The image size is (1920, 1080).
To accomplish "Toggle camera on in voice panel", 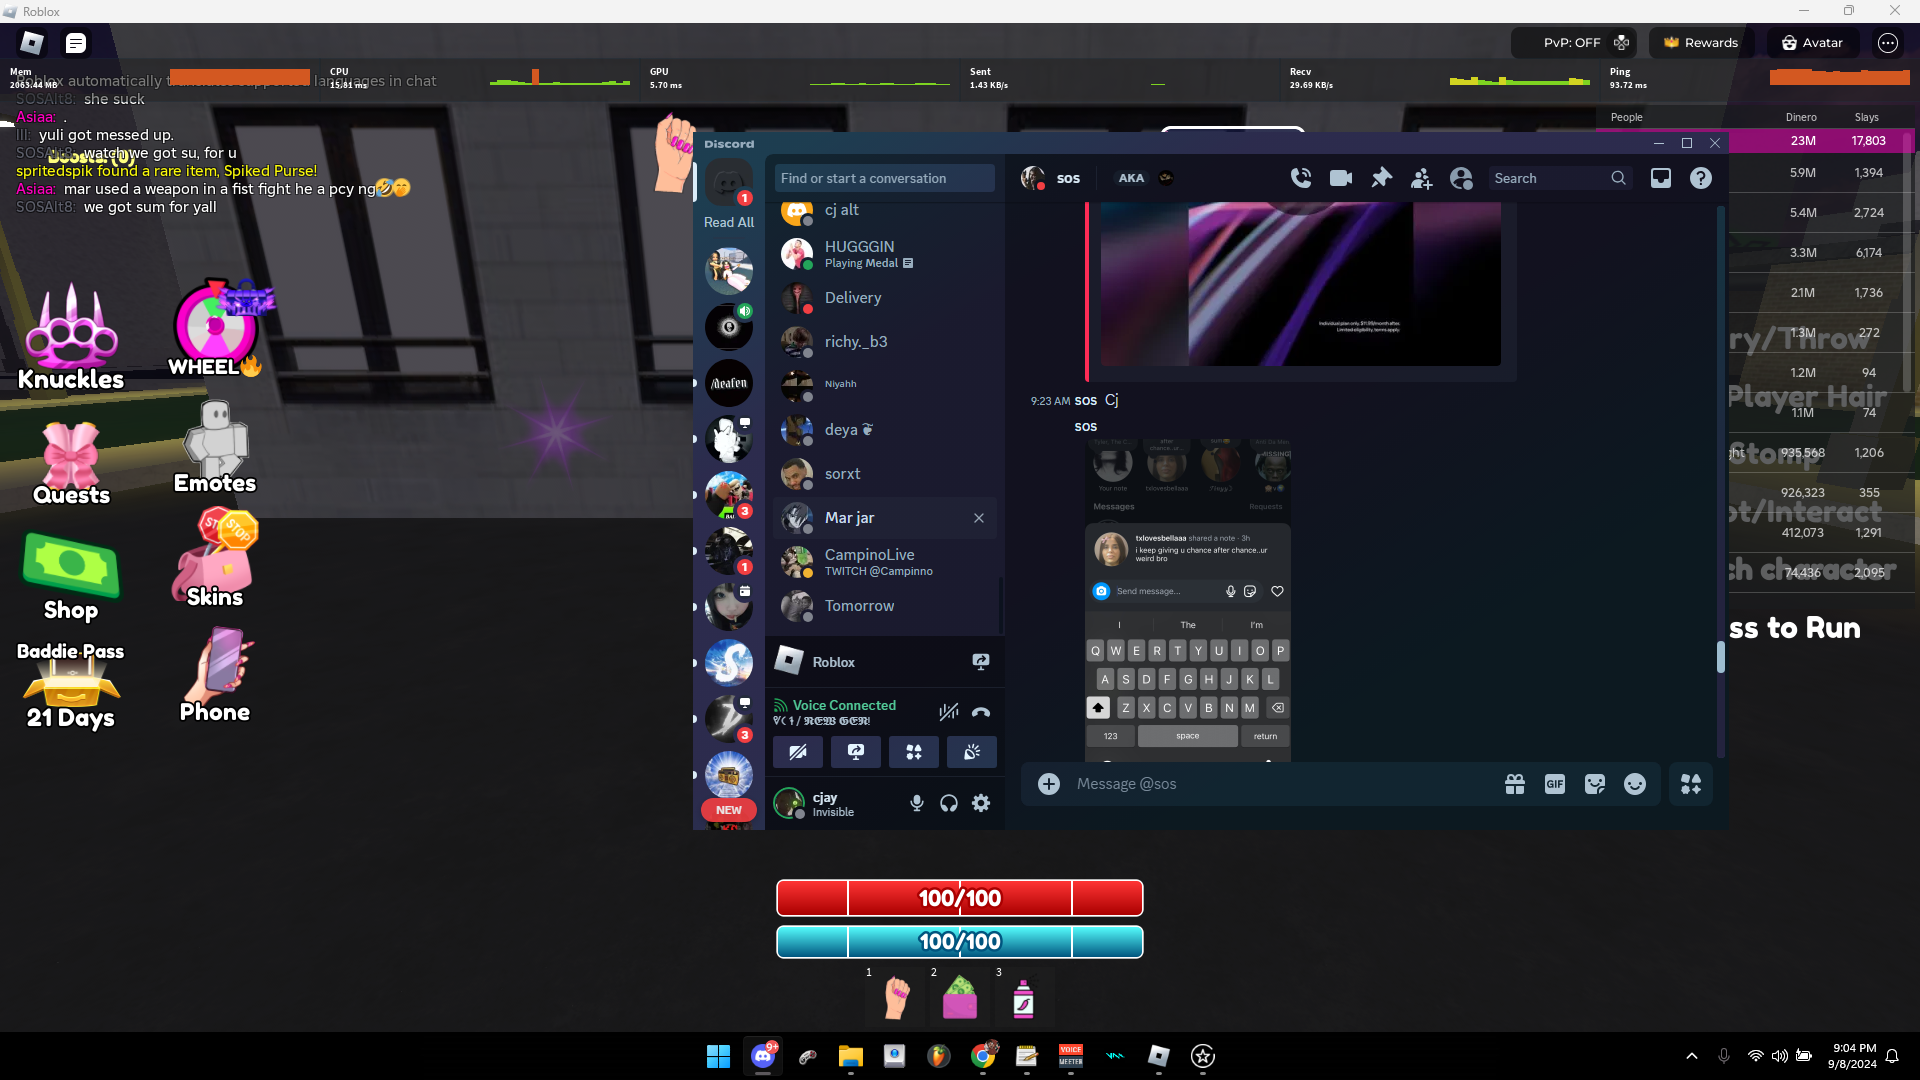I will (798, 752).
